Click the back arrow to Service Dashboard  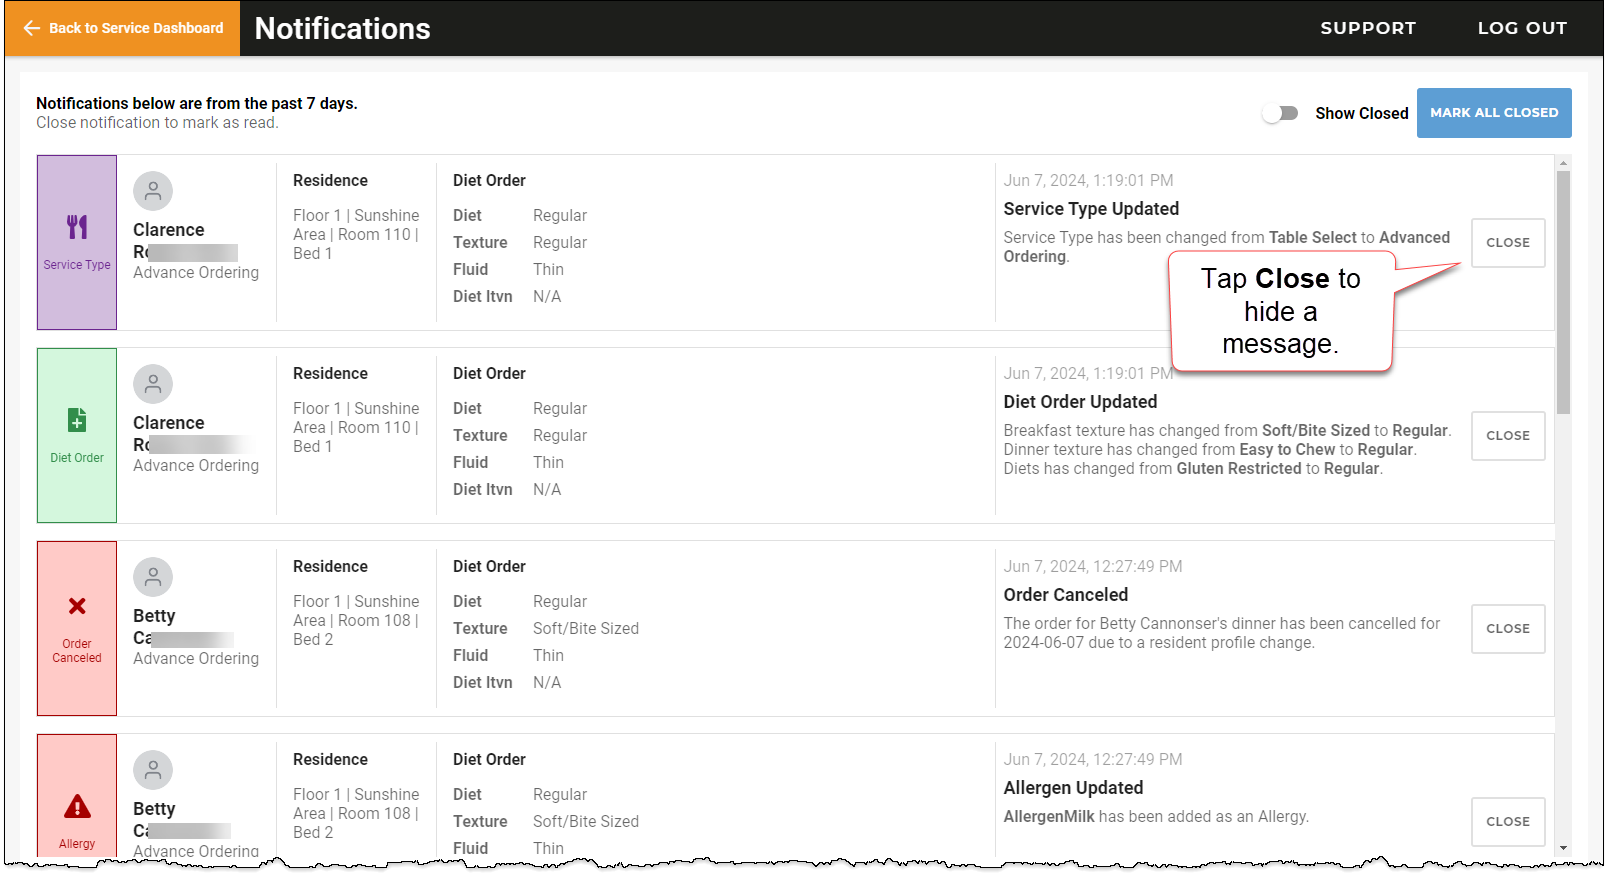(32, 28)
